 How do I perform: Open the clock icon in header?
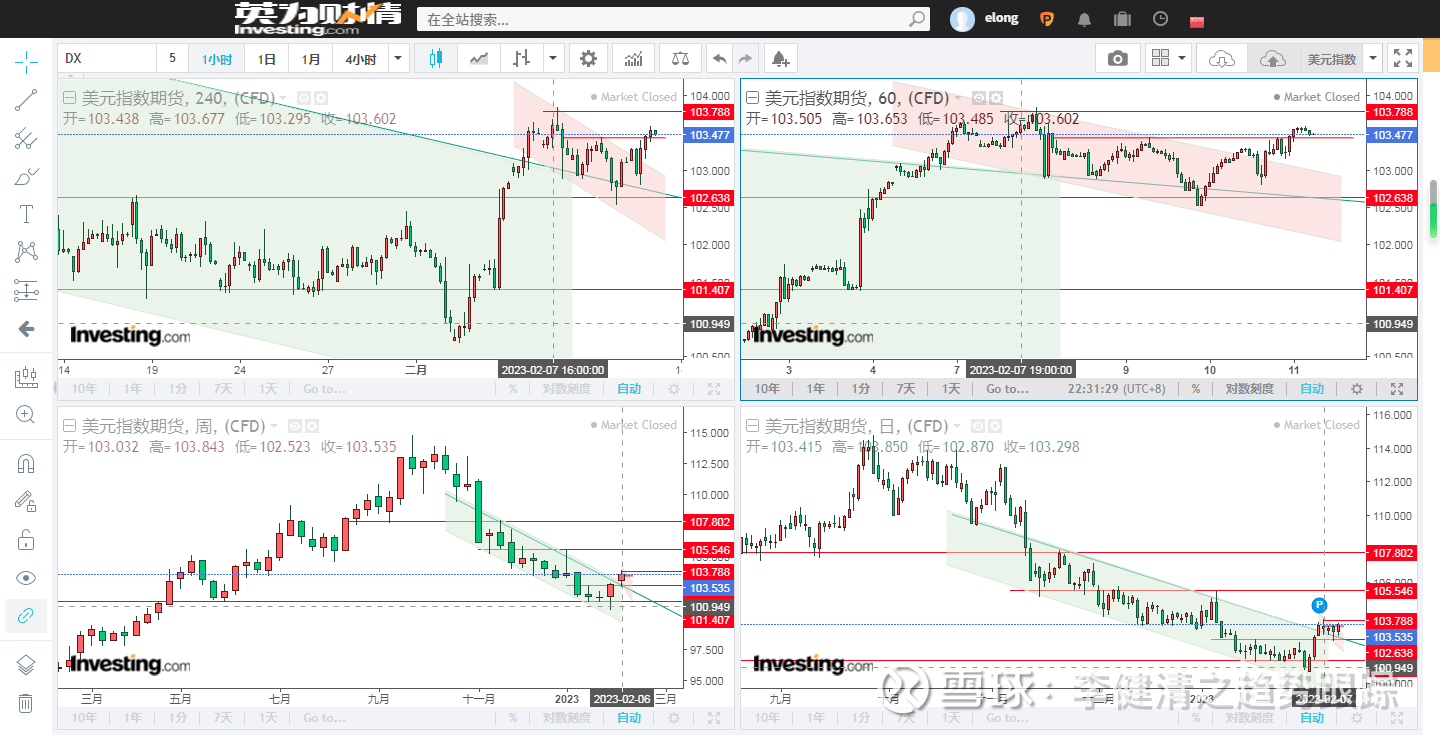1160,19
